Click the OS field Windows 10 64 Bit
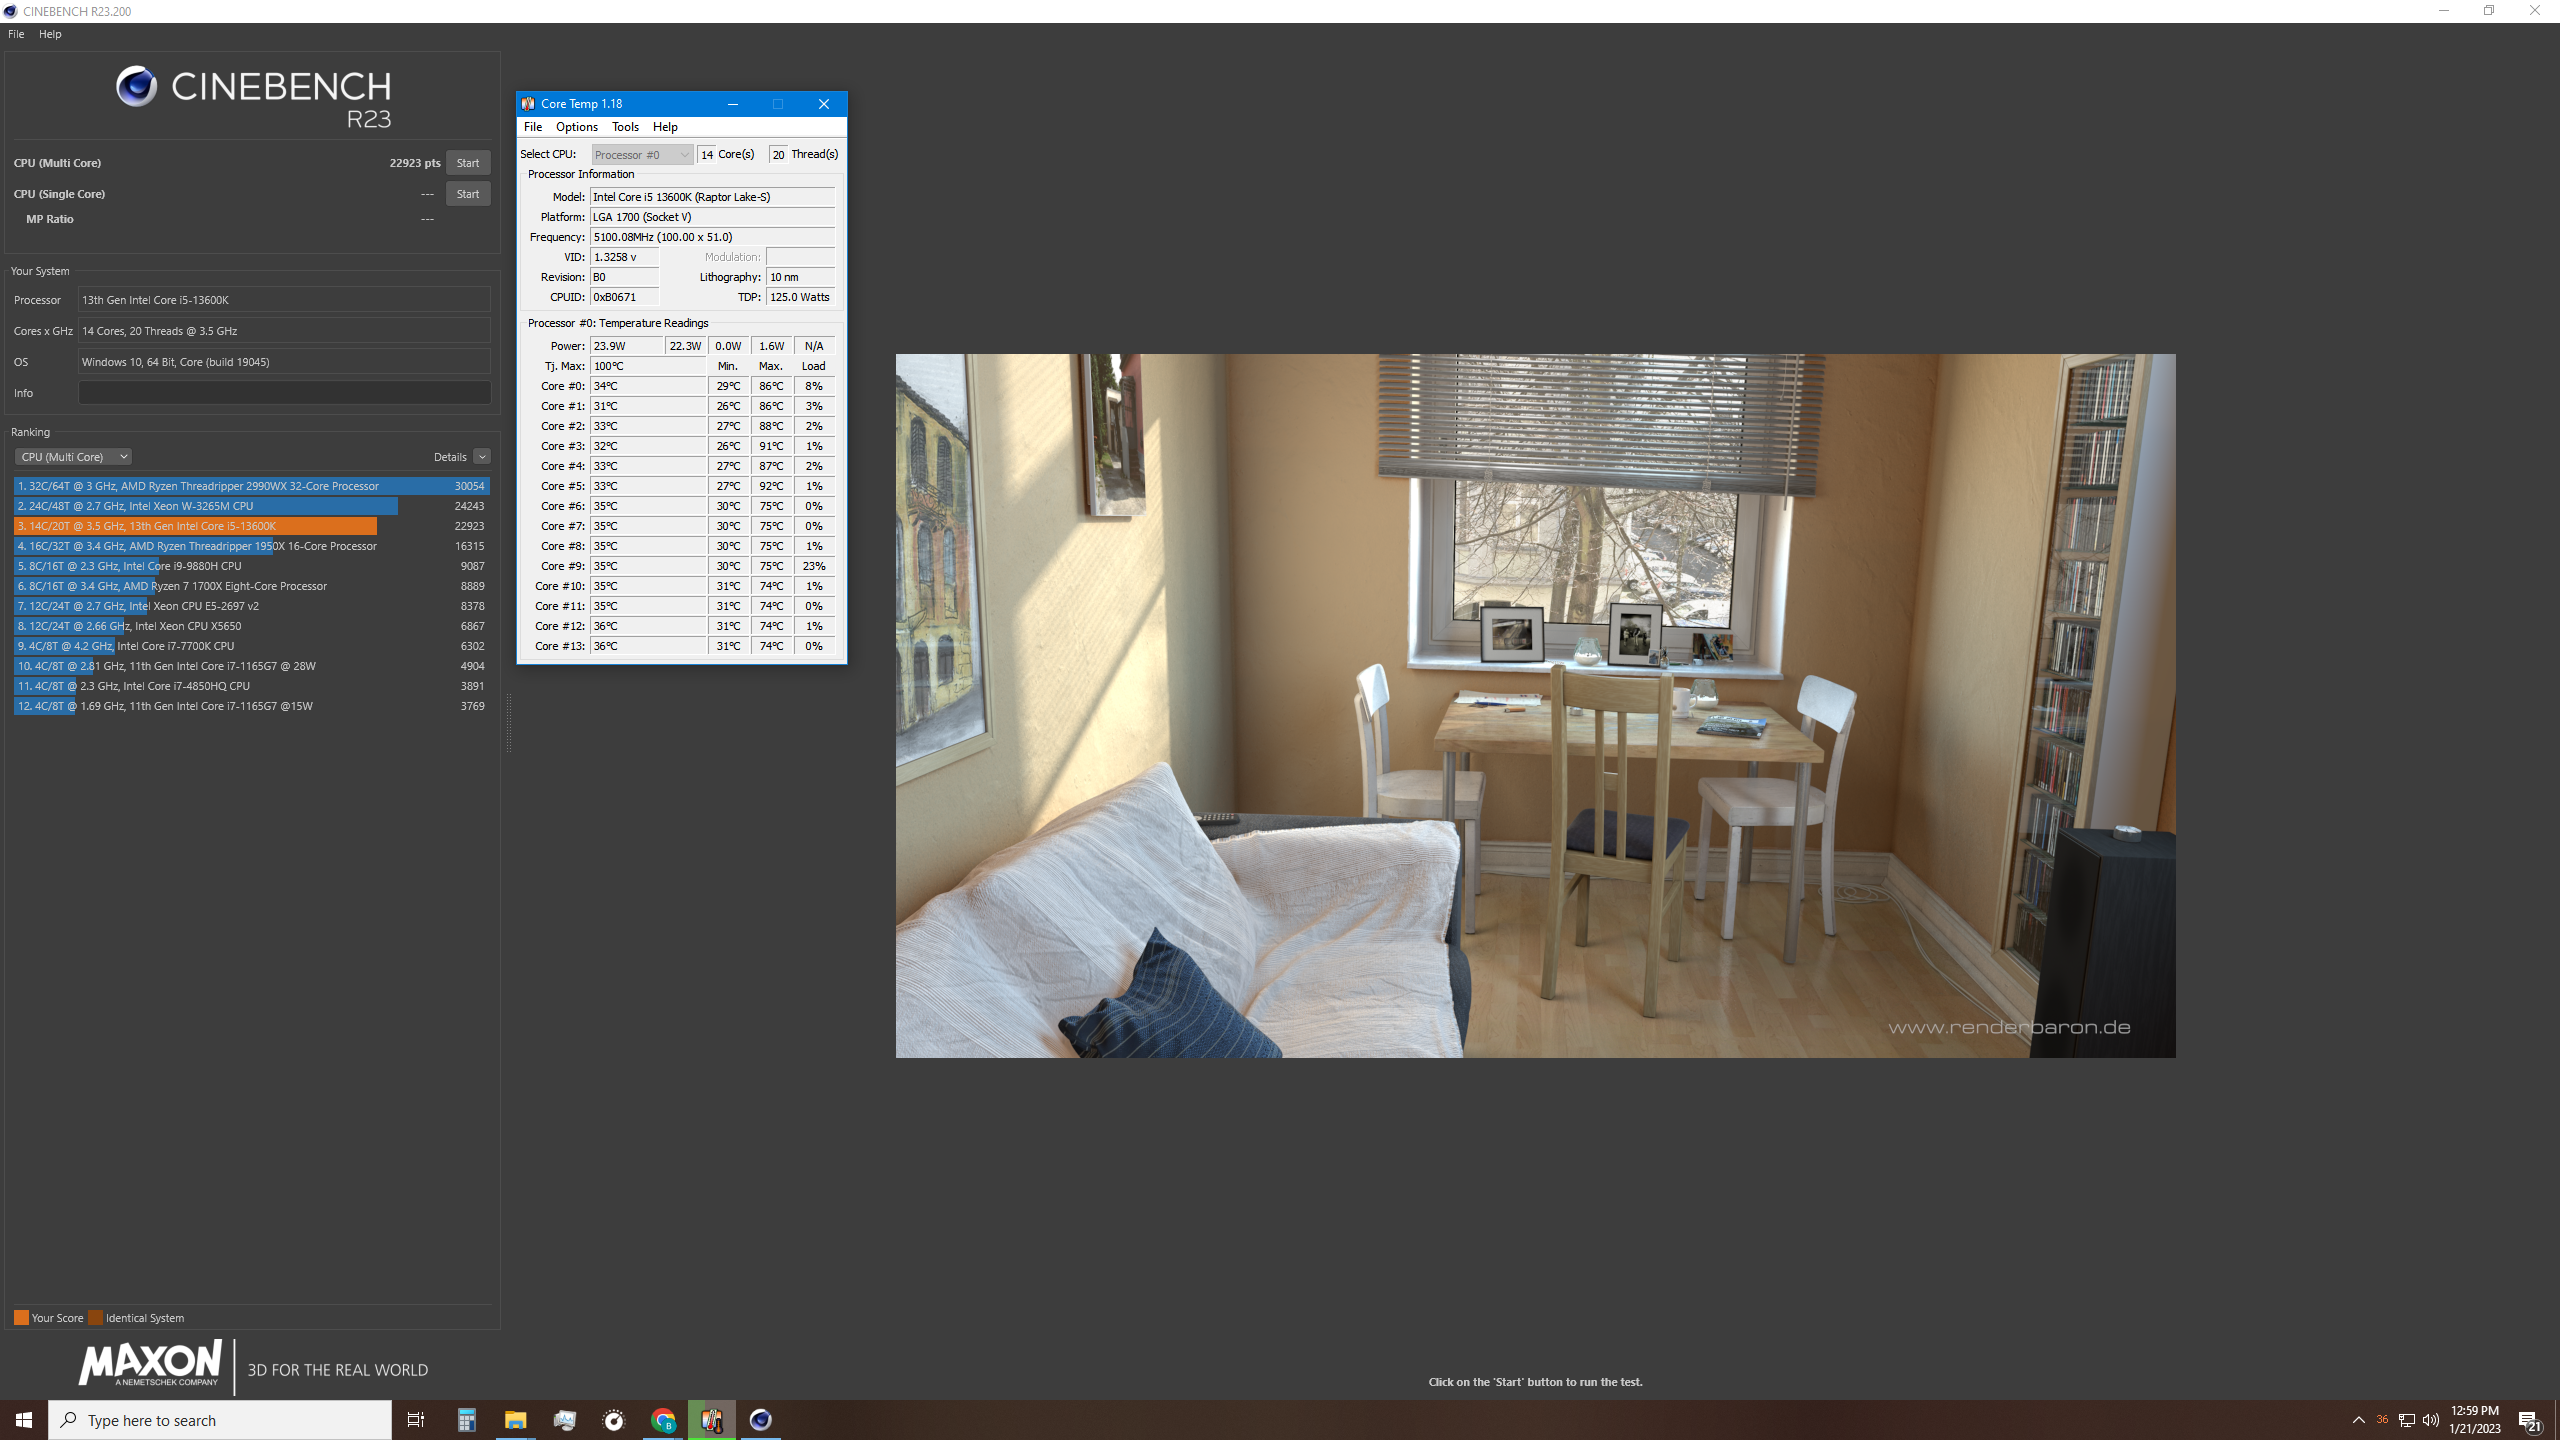This screenshot has width=2560, height=1440. click(x=284, y=362)
